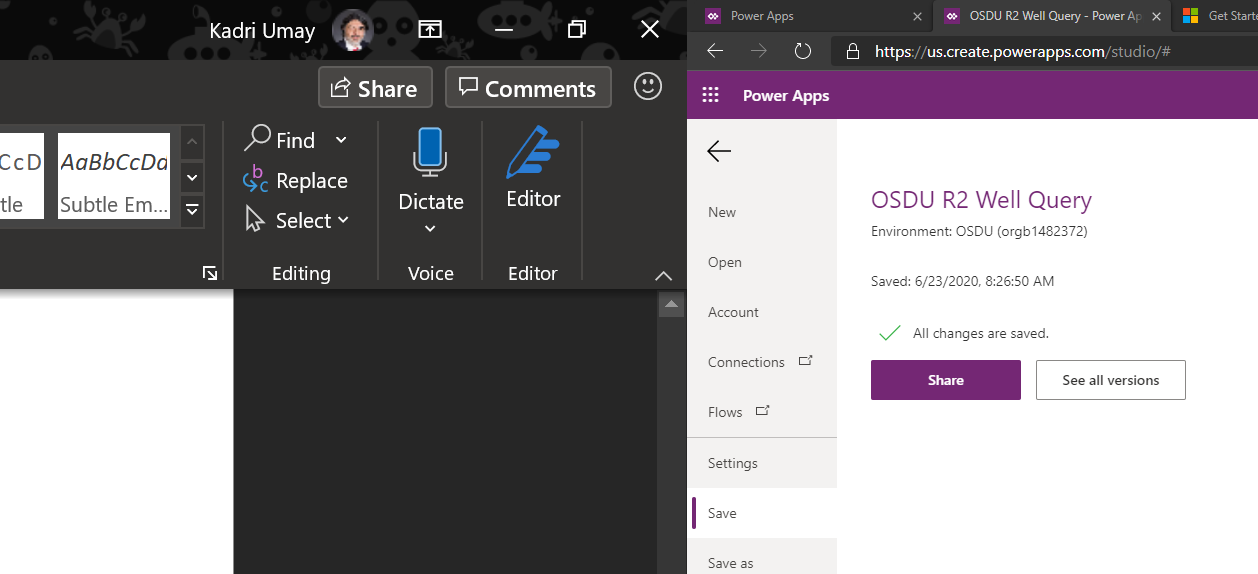Screen dimensions: 1258x574
Task: Click Connections external link icon
Action: (x=805, y=361)
